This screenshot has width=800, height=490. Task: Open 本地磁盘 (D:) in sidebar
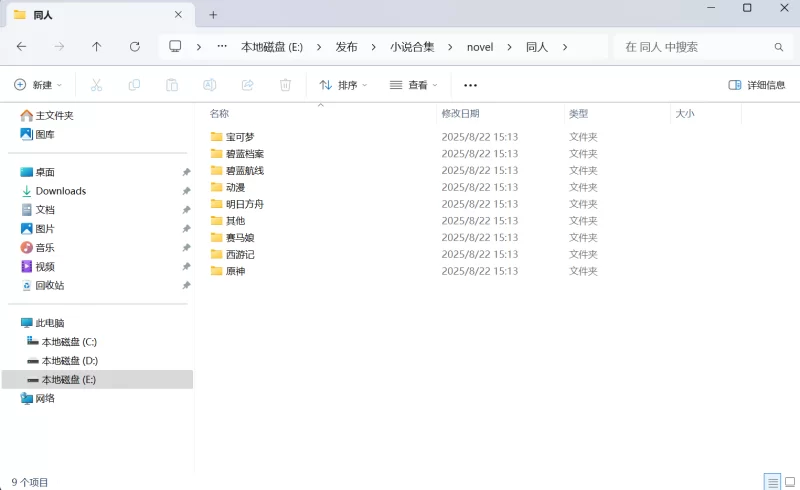click(x=62, y=361)
